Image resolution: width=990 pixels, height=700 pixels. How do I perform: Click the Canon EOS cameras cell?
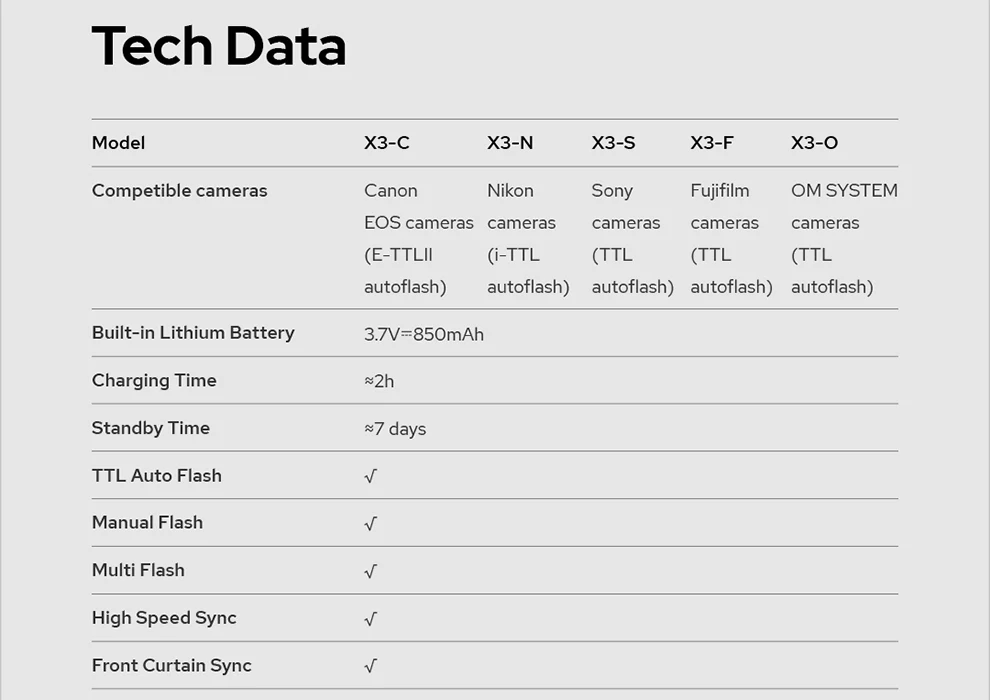tap(419, 239)
